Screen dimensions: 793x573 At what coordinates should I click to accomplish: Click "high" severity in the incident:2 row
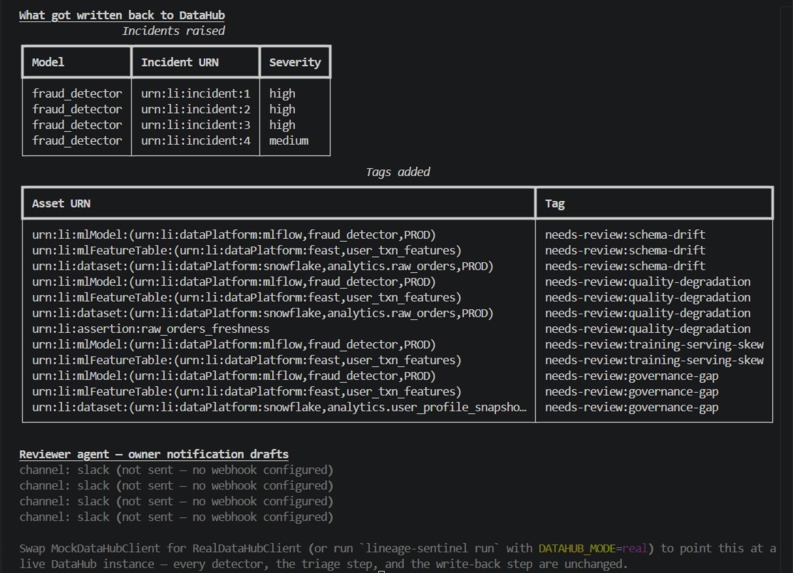[282, 109]
